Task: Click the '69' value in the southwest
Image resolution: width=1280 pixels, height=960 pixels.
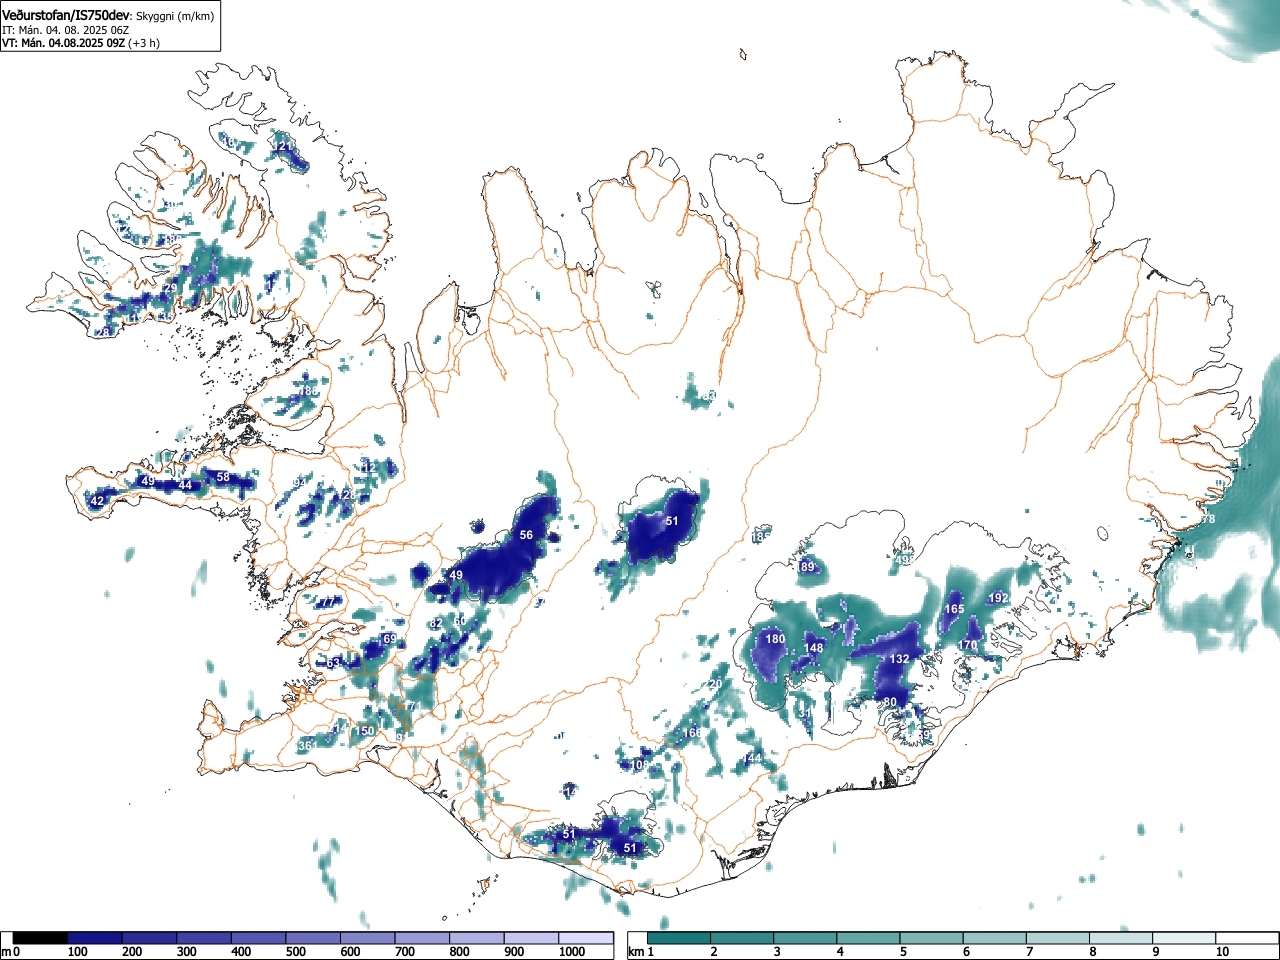Action: click(x=389, y=638)
